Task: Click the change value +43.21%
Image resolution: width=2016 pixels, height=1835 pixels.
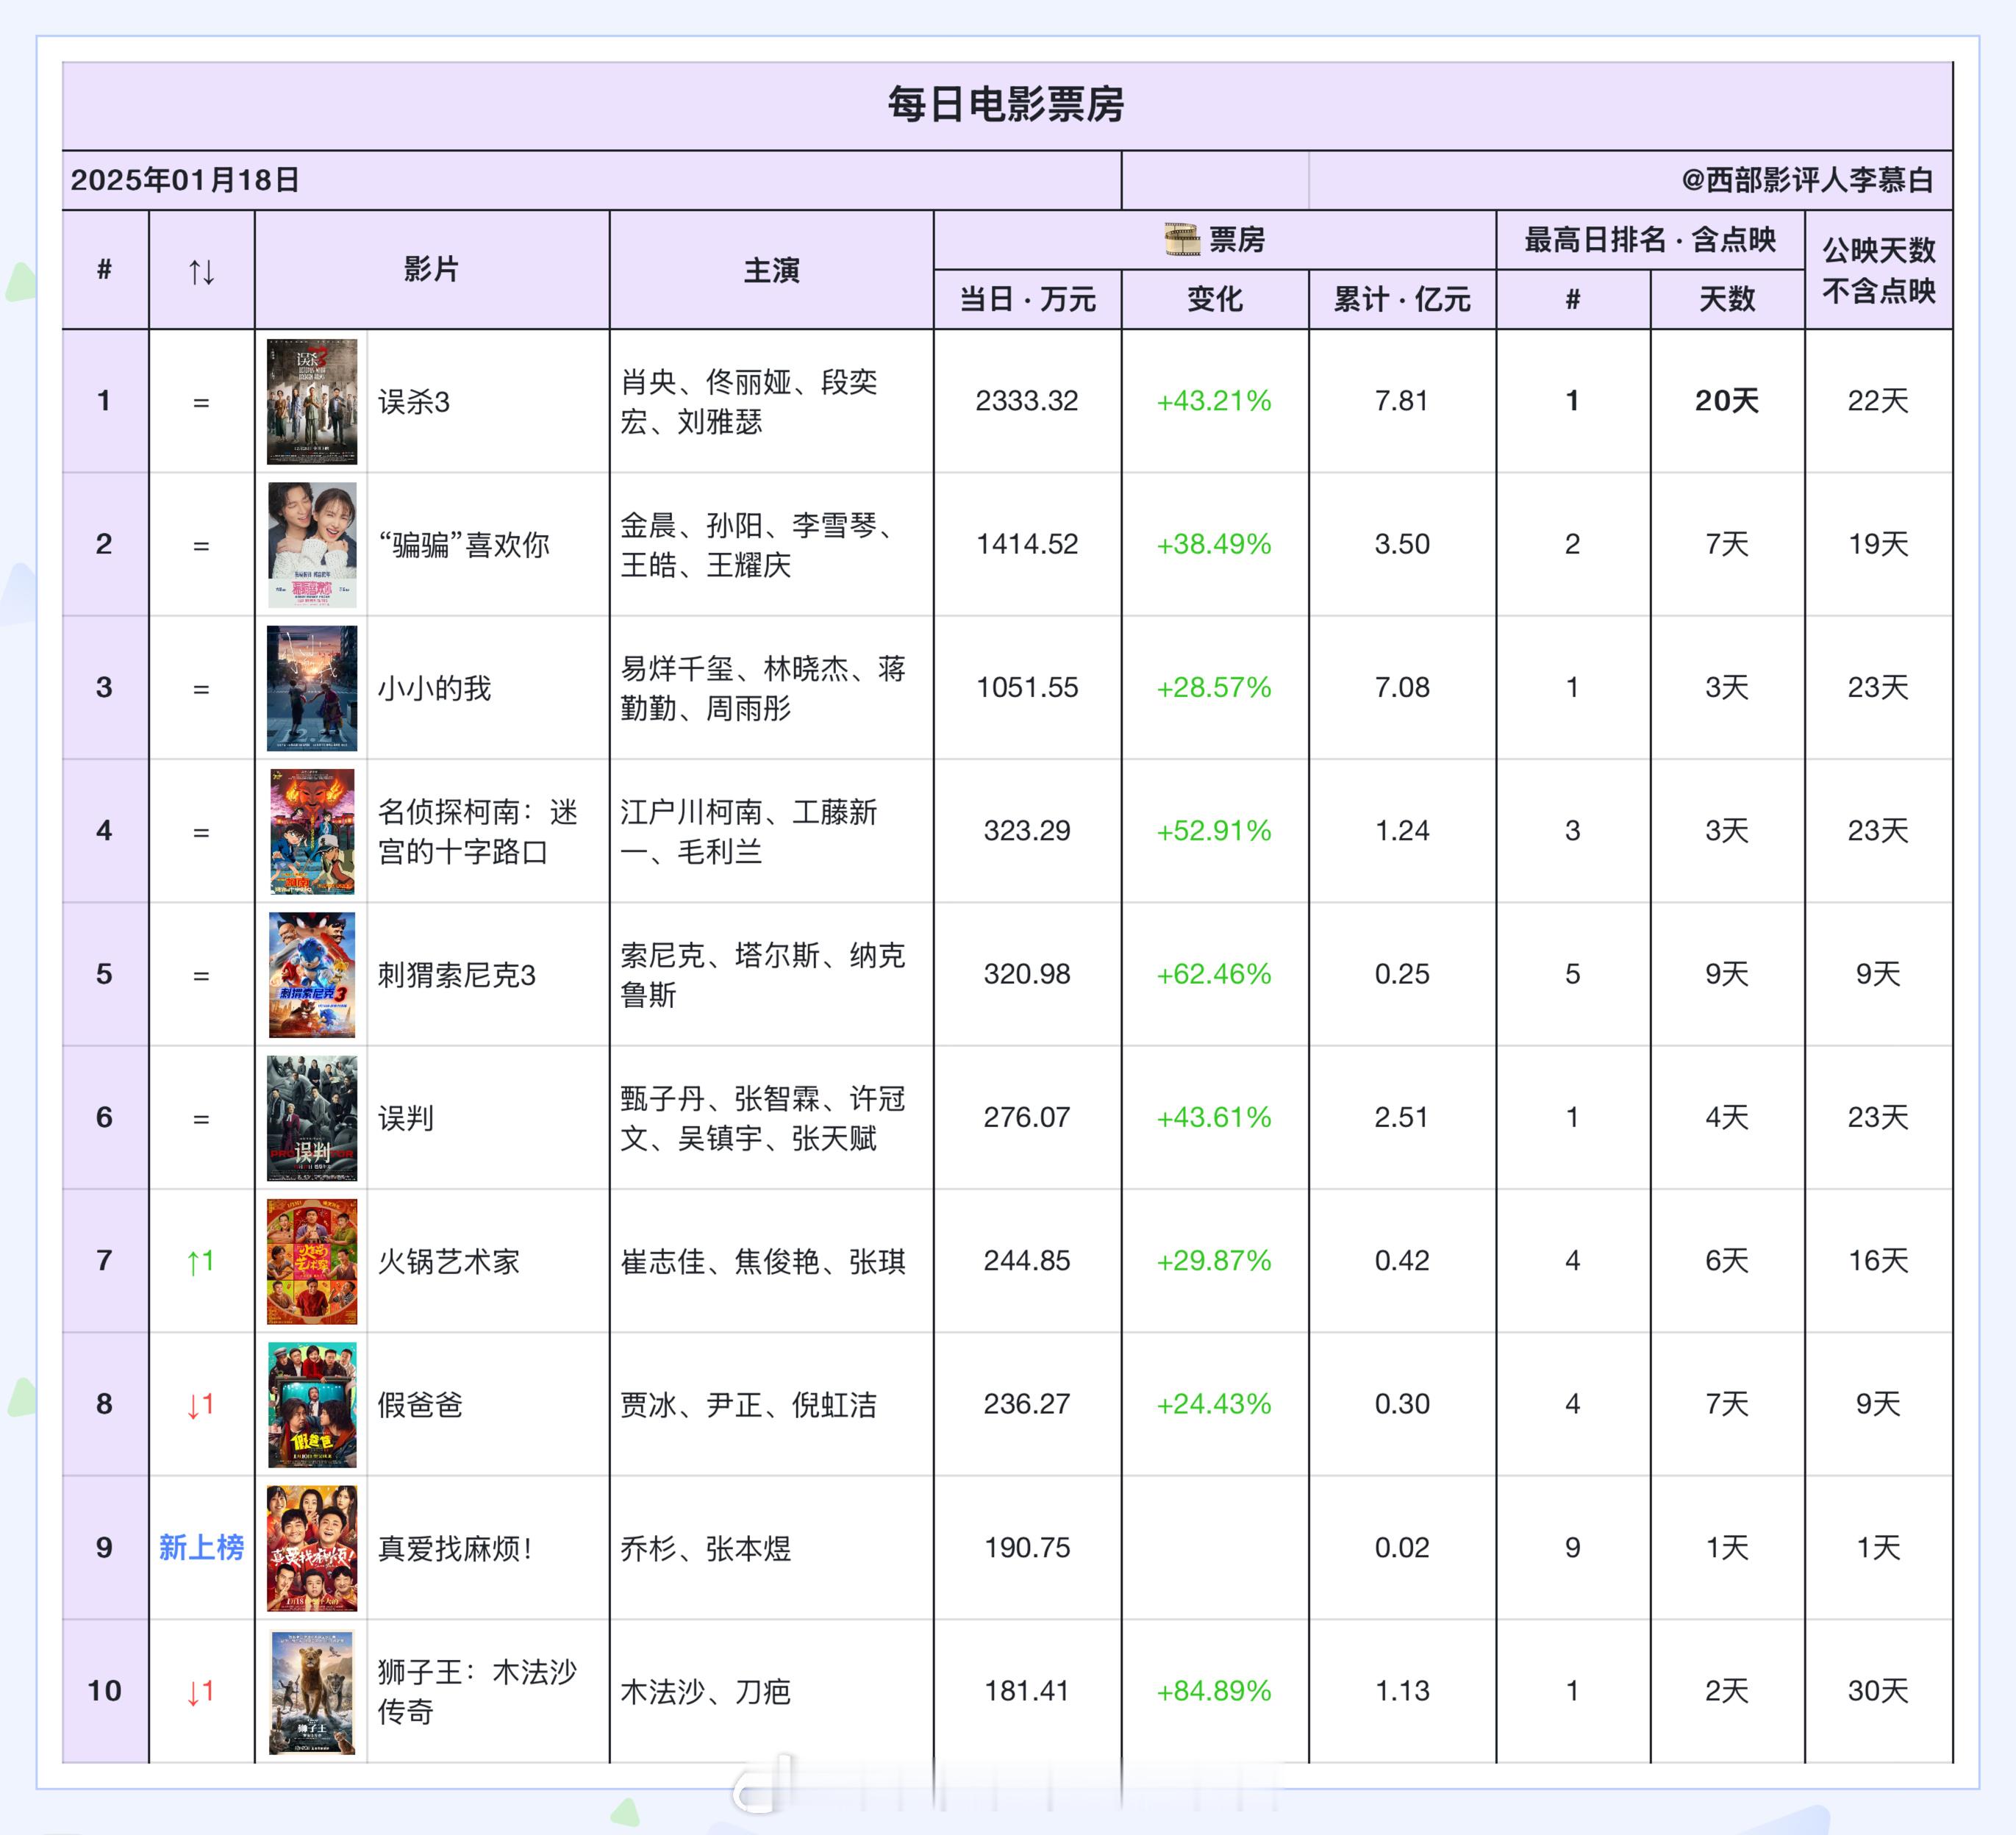Action: click(x=1214, y=401)
